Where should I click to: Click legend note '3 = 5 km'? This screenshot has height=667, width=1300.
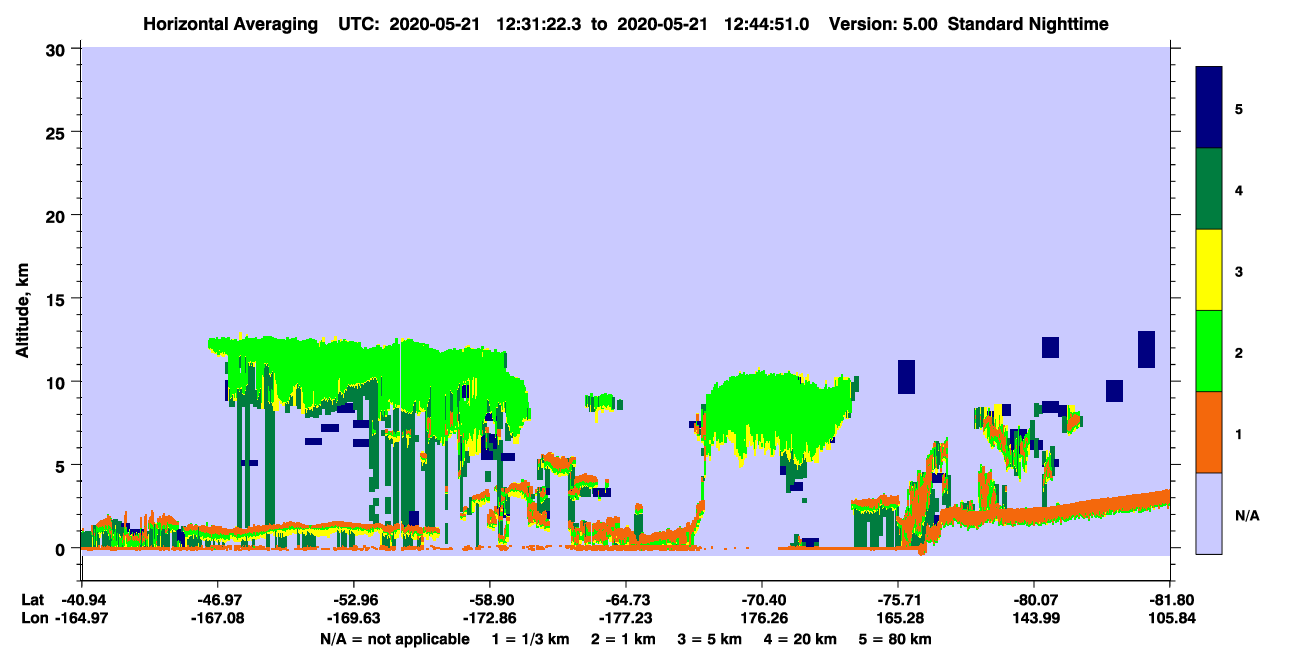pos(709,638)
